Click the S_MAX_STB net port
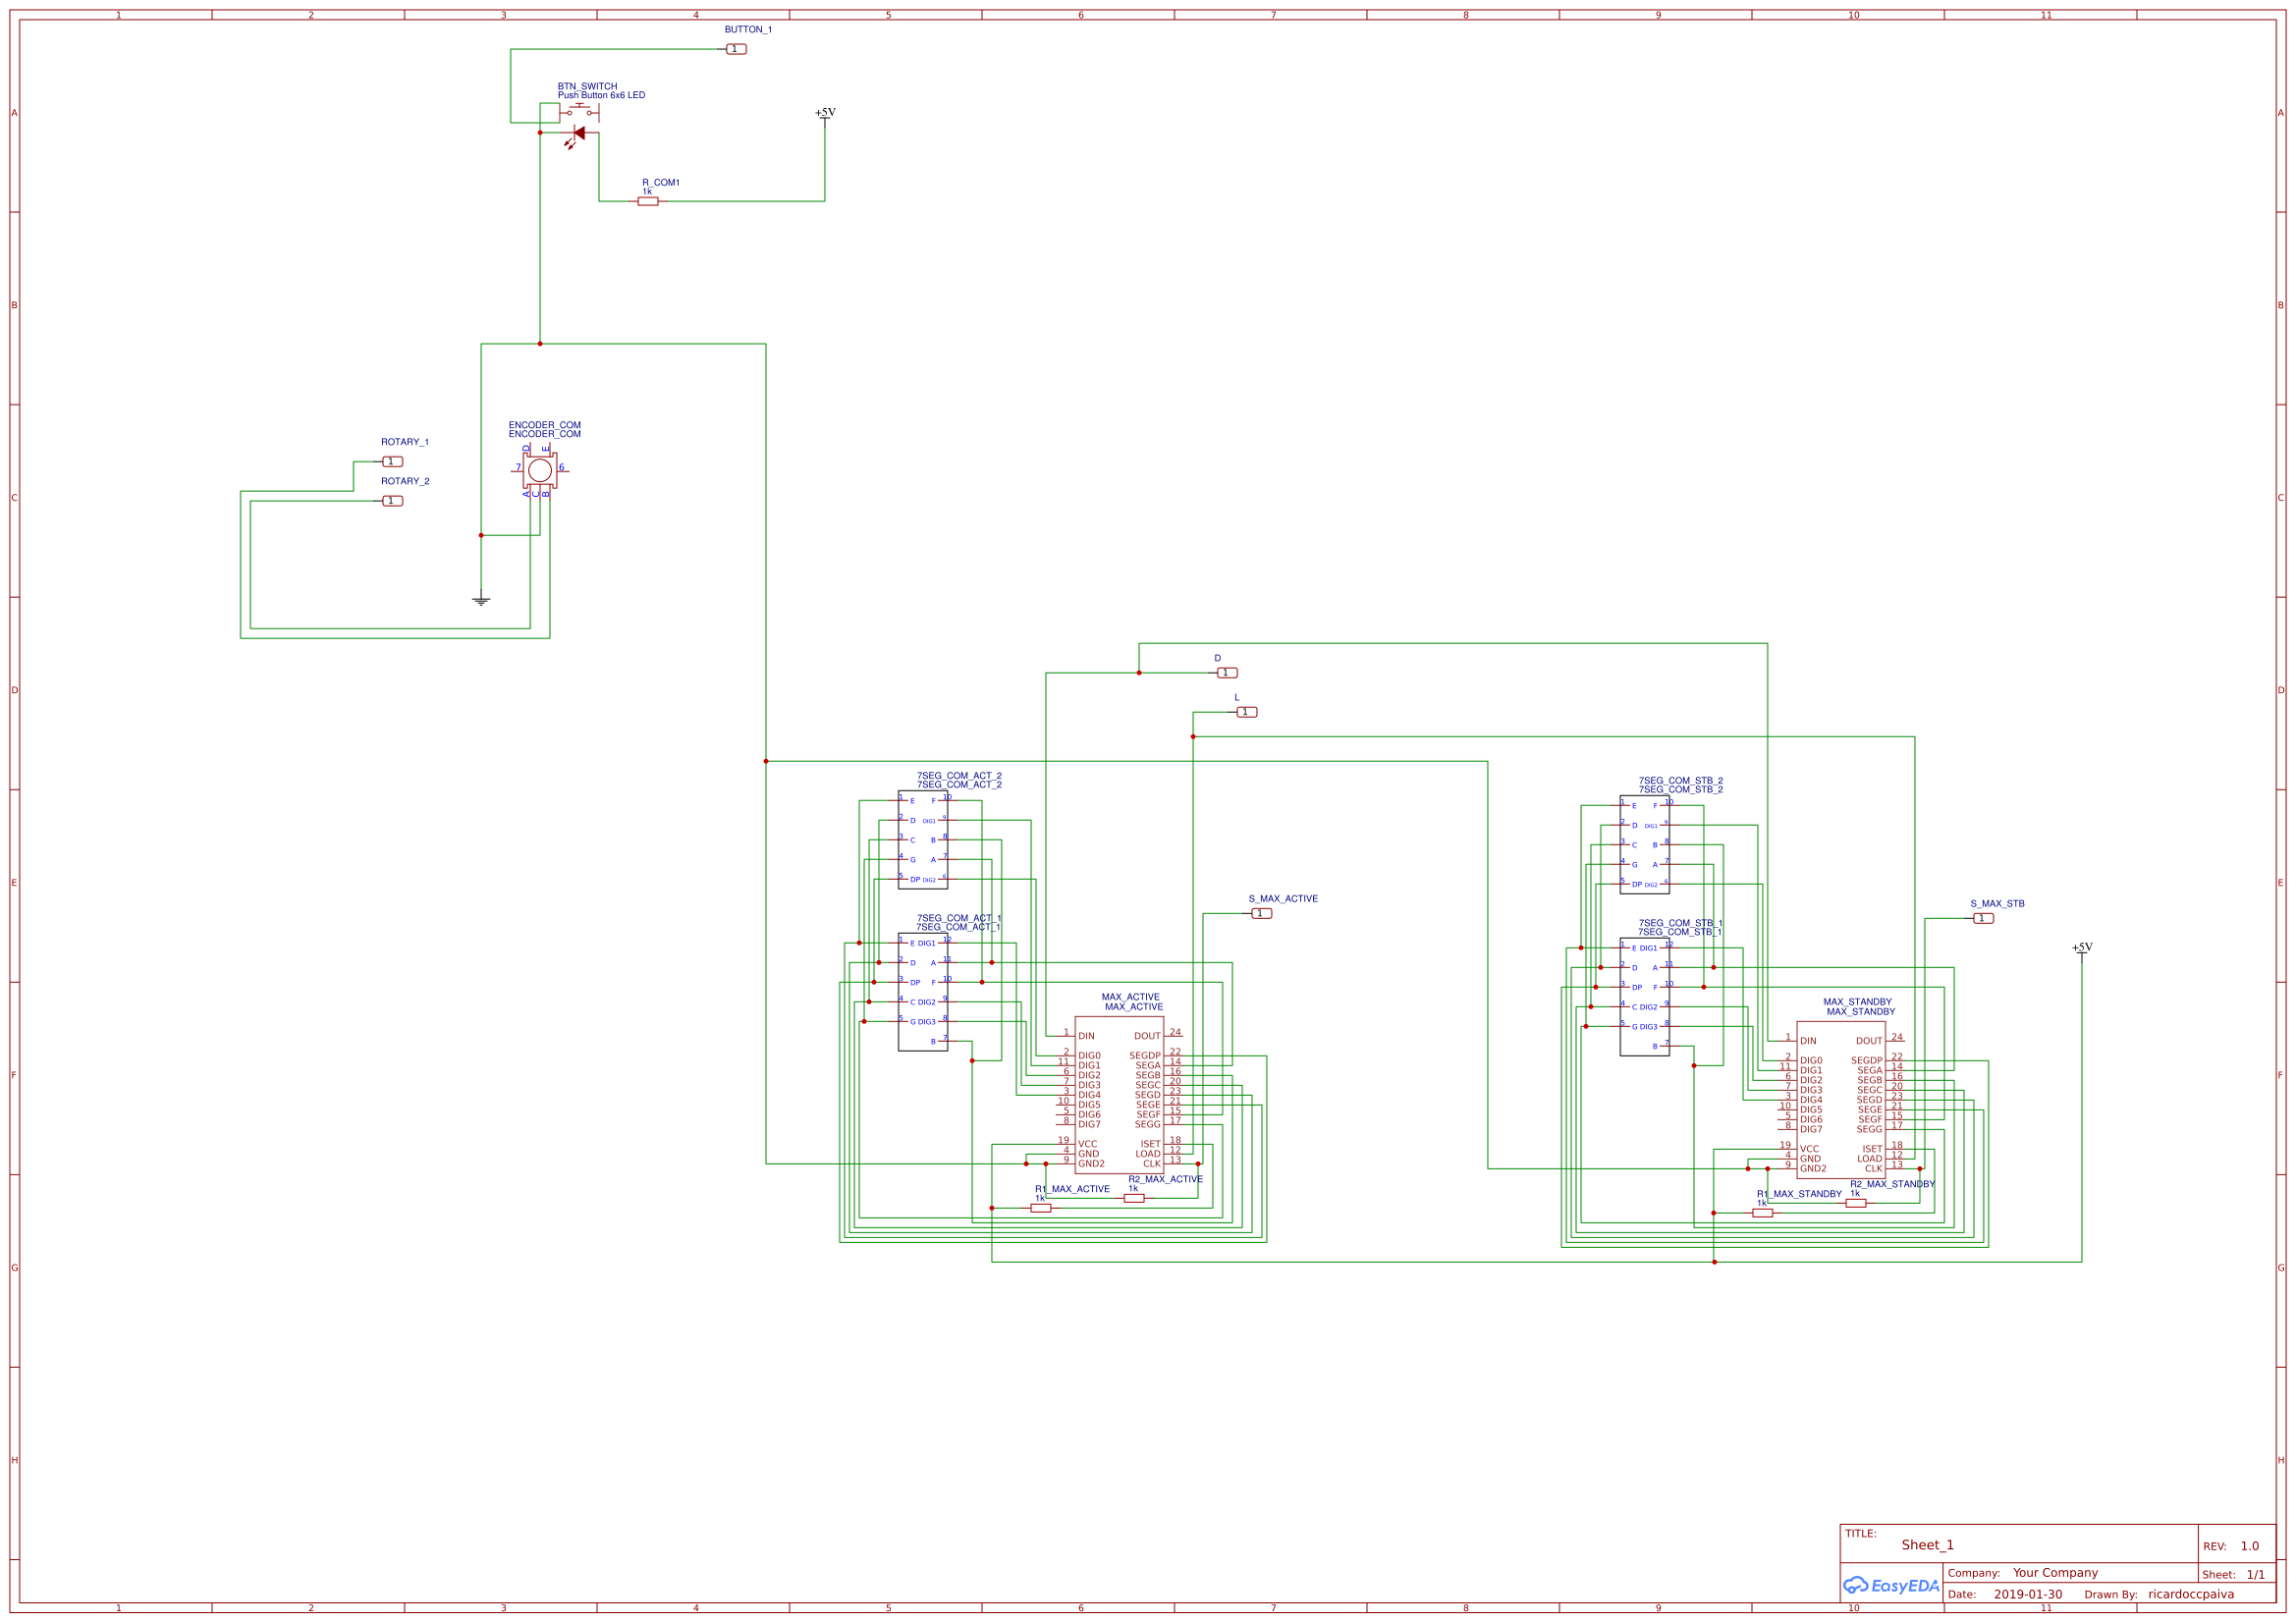Image resolution: width=2296 pixels, height=1623 pixels. [1982, 917]
